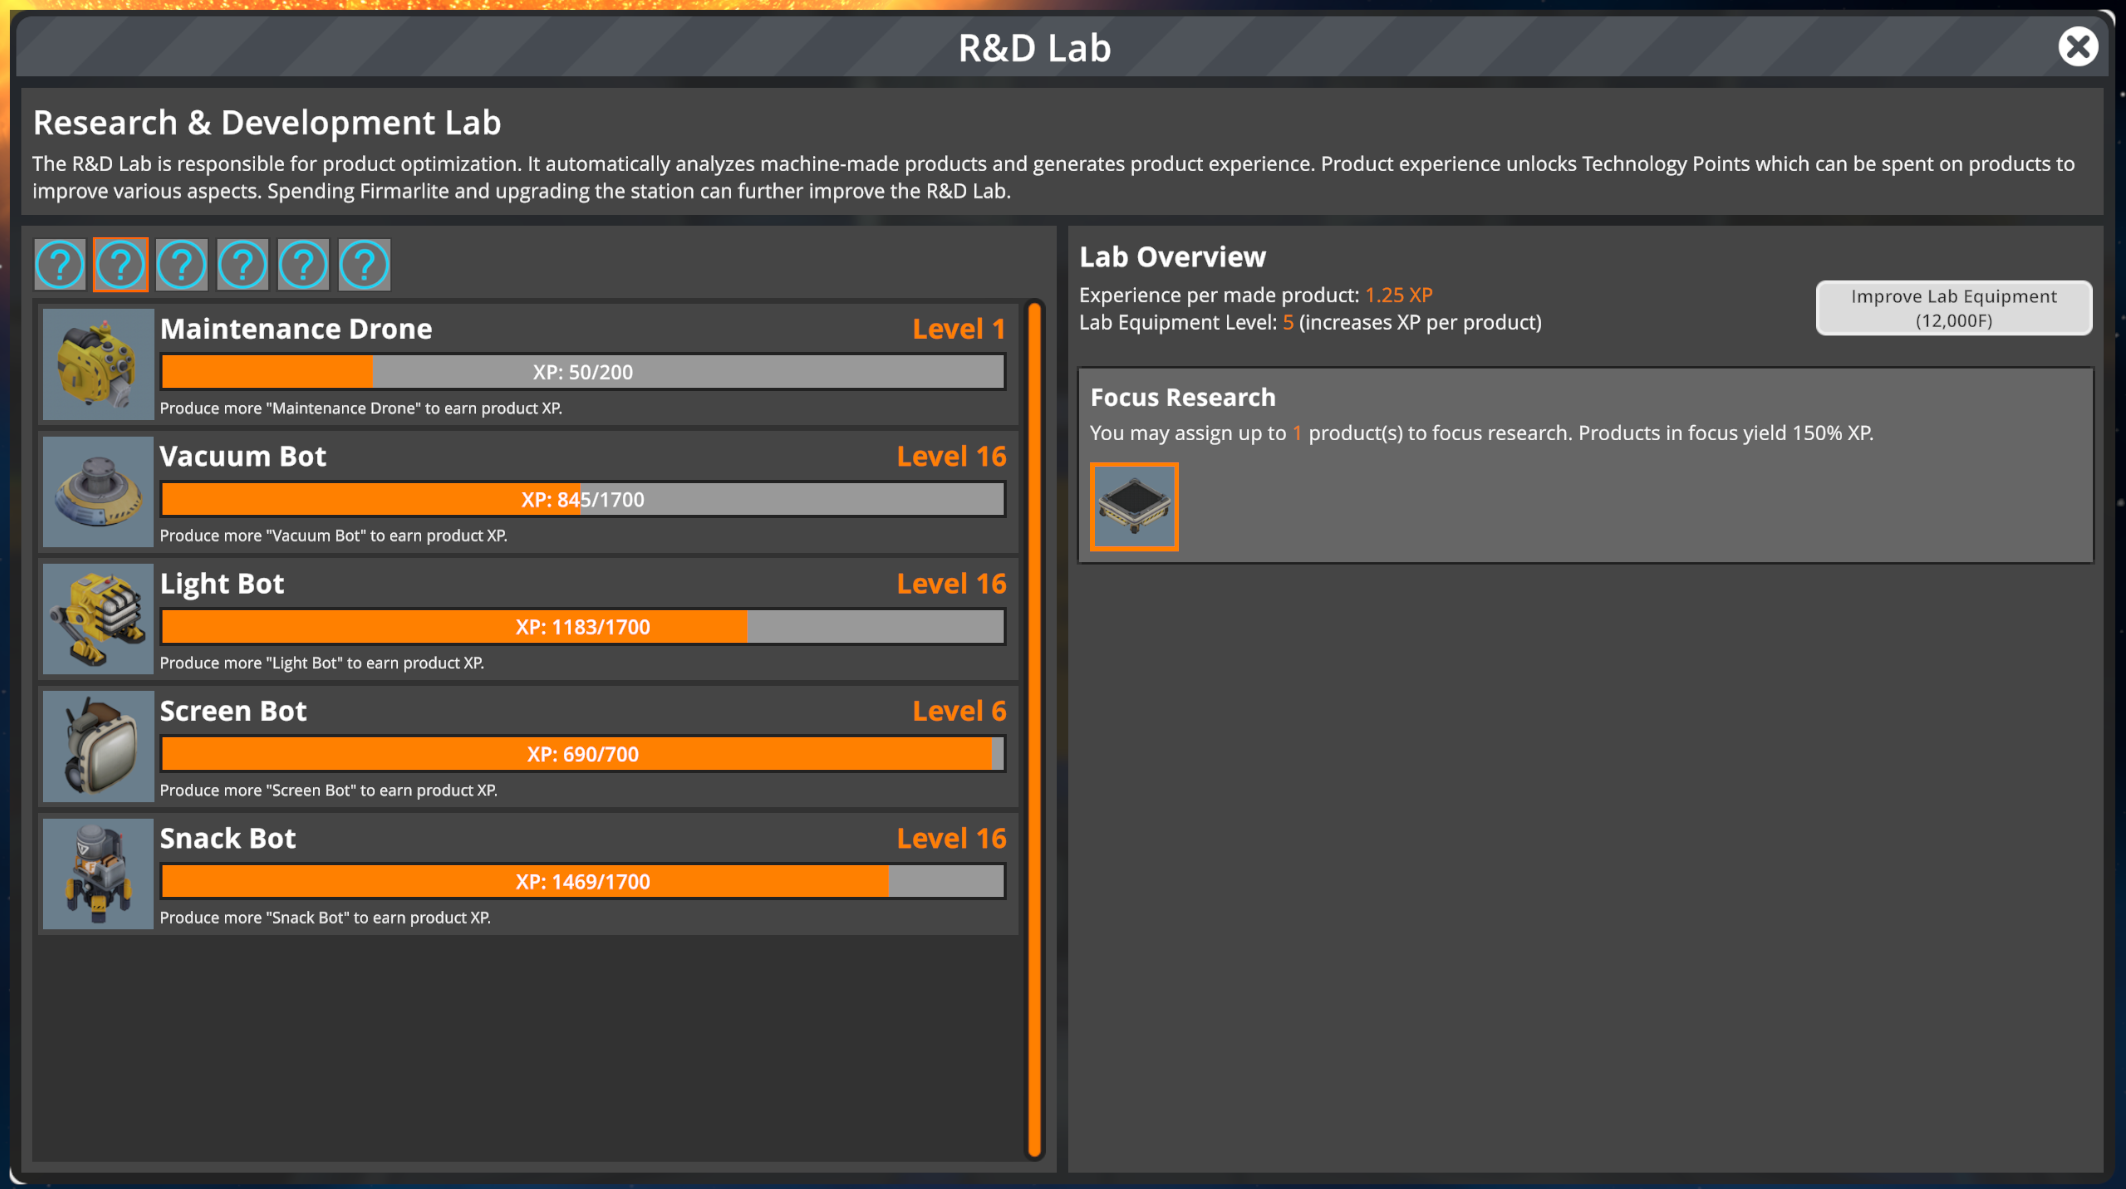This screenshot has height=1189, width=2126.
Task: Click the Focus Research product slot
Action: [1134, 506]
